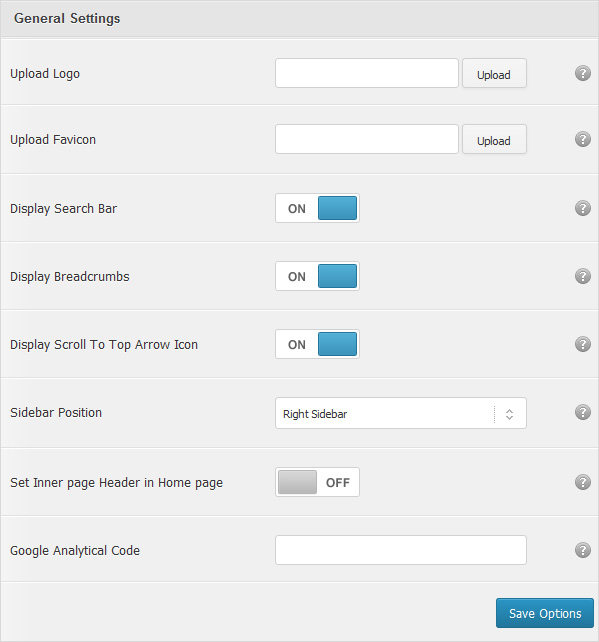Toggle Display Search Bar switch off

(x=317, y=208)
